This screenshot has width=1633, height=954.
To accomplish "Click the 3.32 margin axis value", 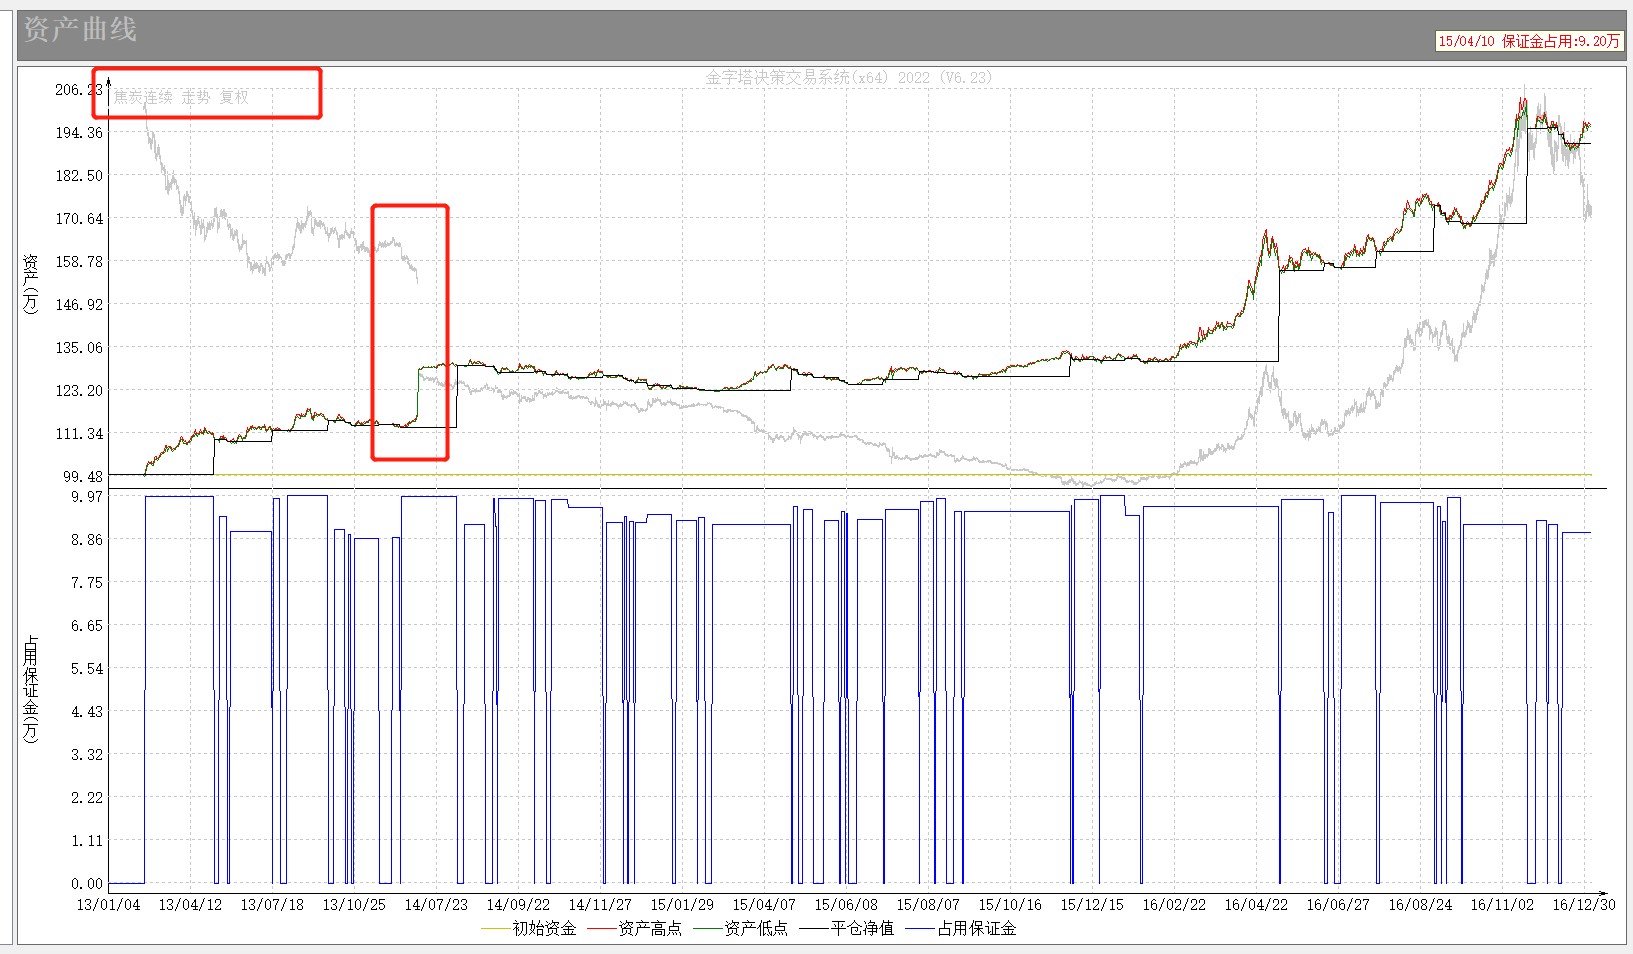I will click(x=87, y=755).
